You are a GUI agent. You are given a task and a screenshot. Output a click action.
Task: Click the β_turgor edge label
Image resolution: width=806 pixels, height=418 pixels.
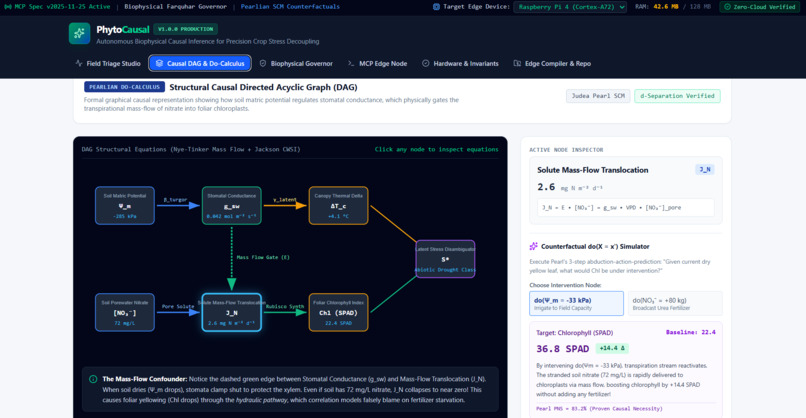pyautogui.click(x=175, y=199)
